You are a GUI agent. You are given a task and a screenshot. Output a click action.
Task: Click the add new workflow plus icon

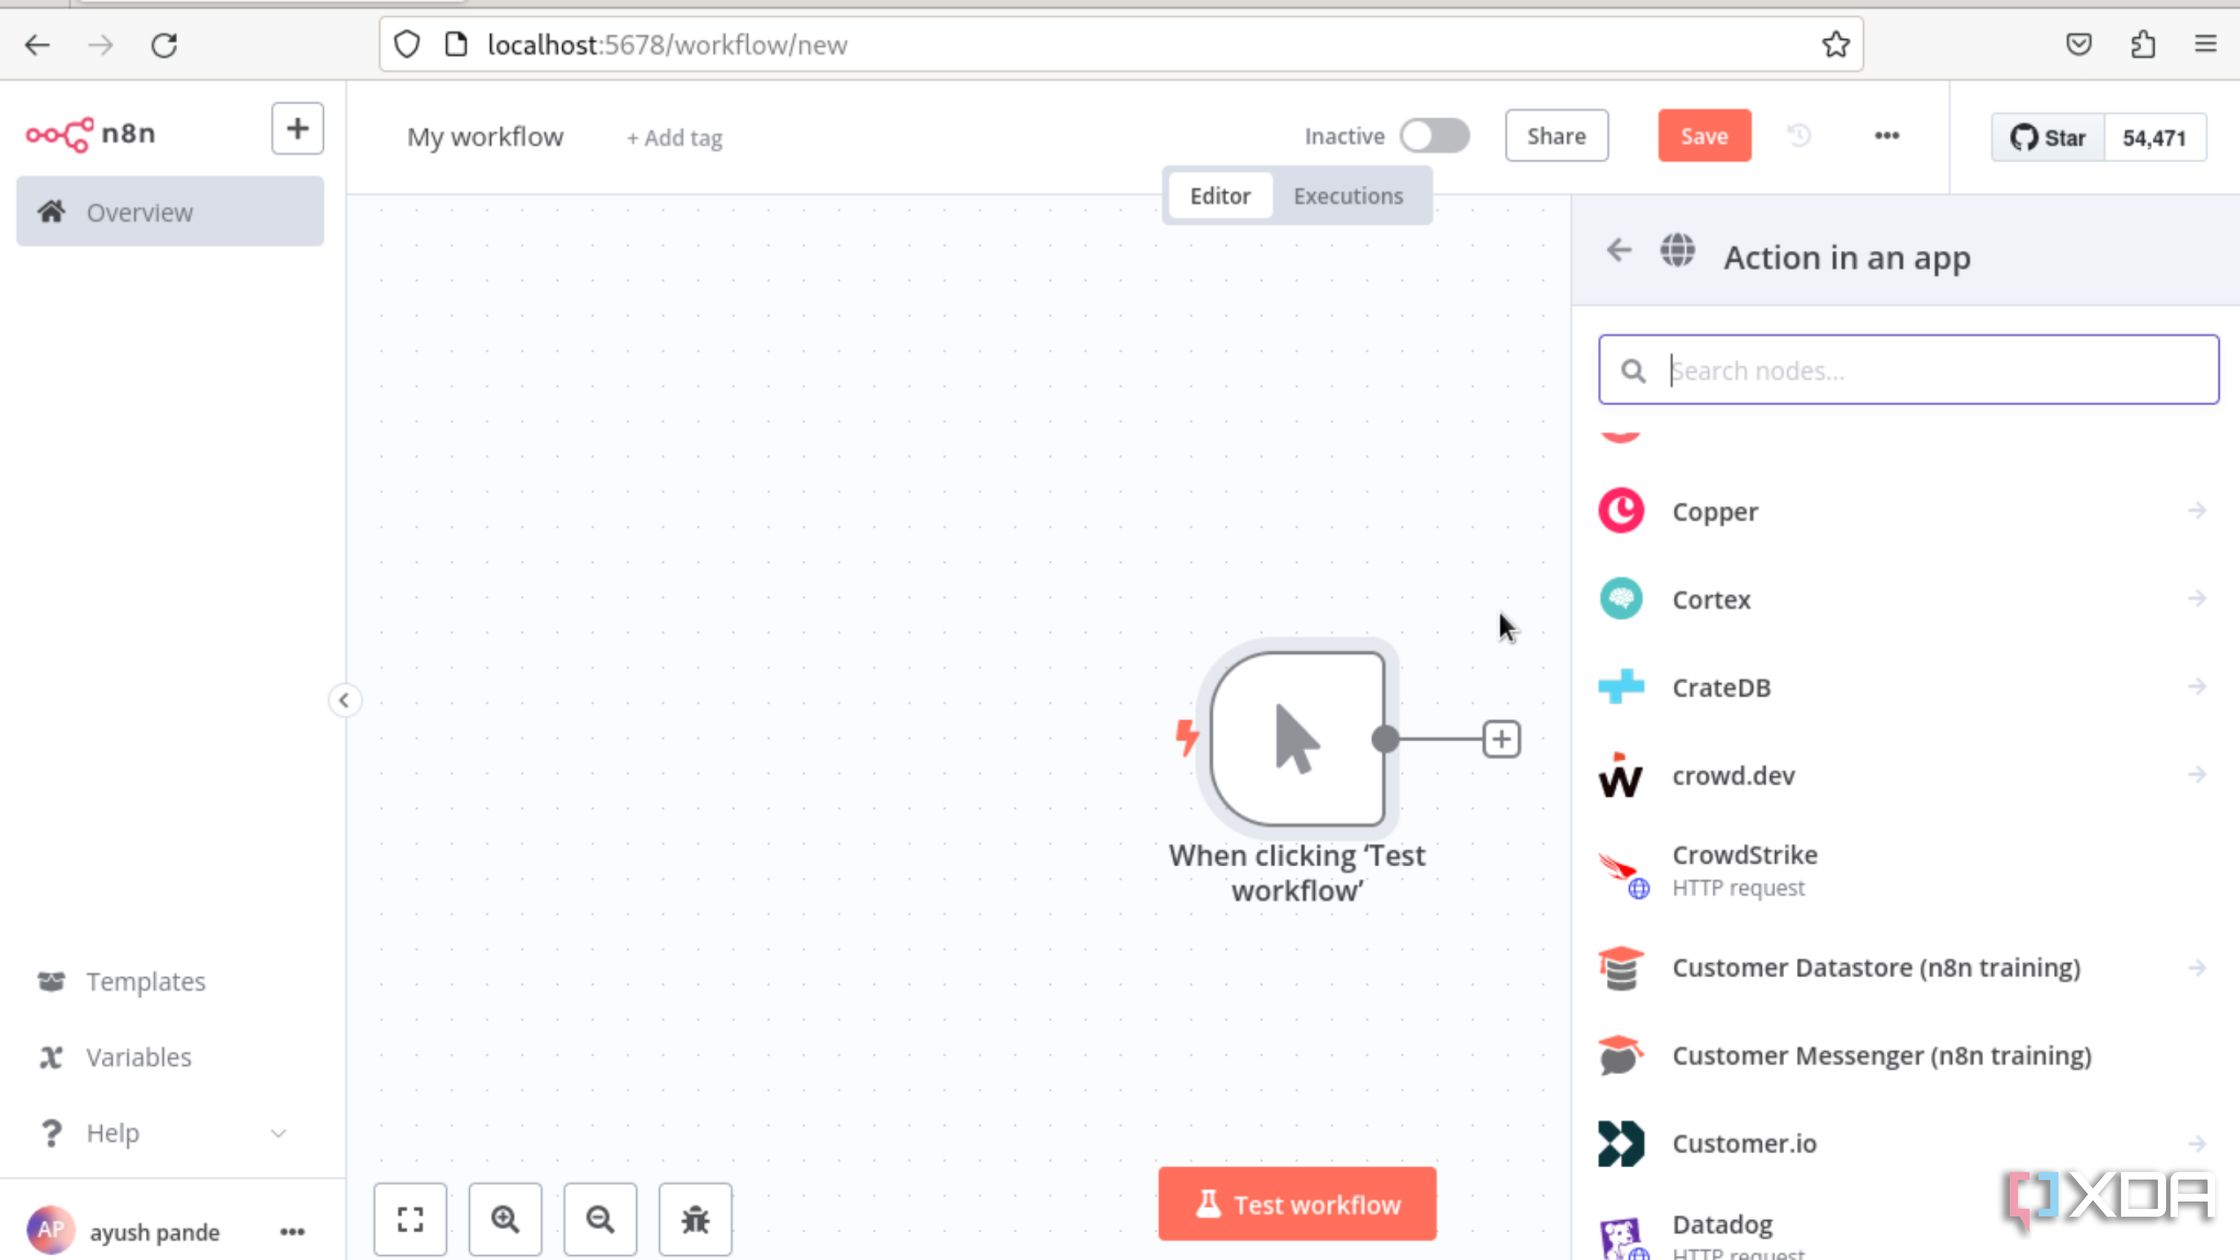point(298,128)
